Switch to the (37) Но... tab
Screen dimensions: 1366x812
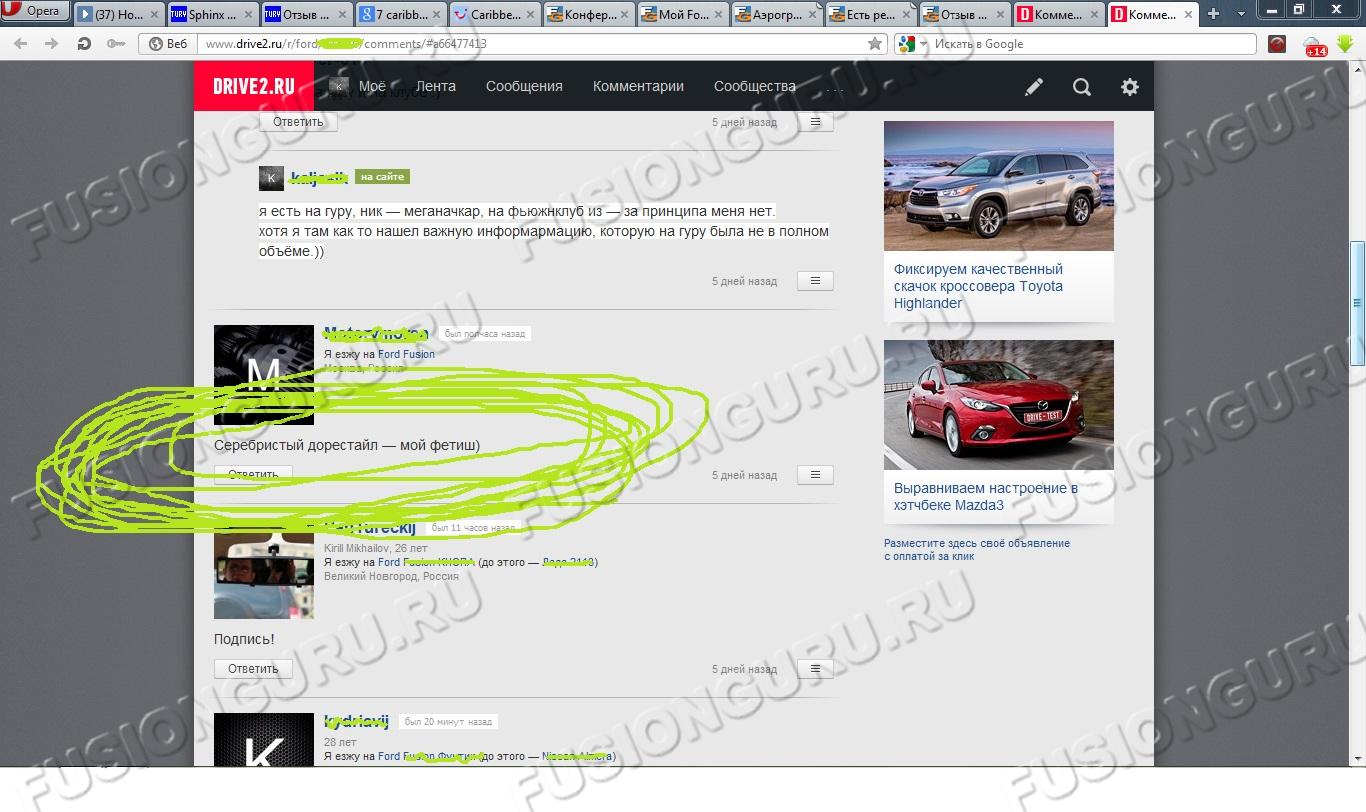[x=118, y=14]
